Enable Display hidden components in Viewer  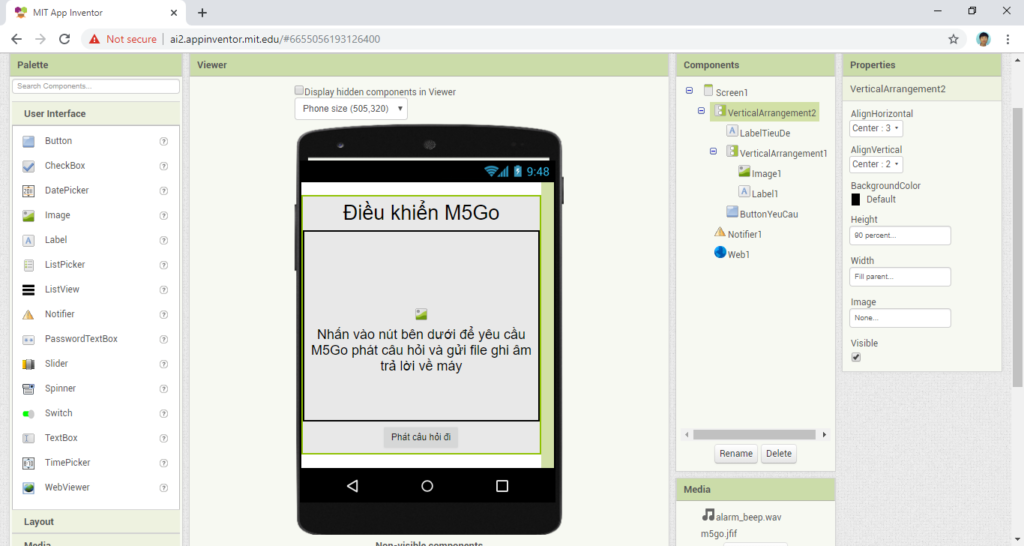pyautogui.click(x=299, y=91)
